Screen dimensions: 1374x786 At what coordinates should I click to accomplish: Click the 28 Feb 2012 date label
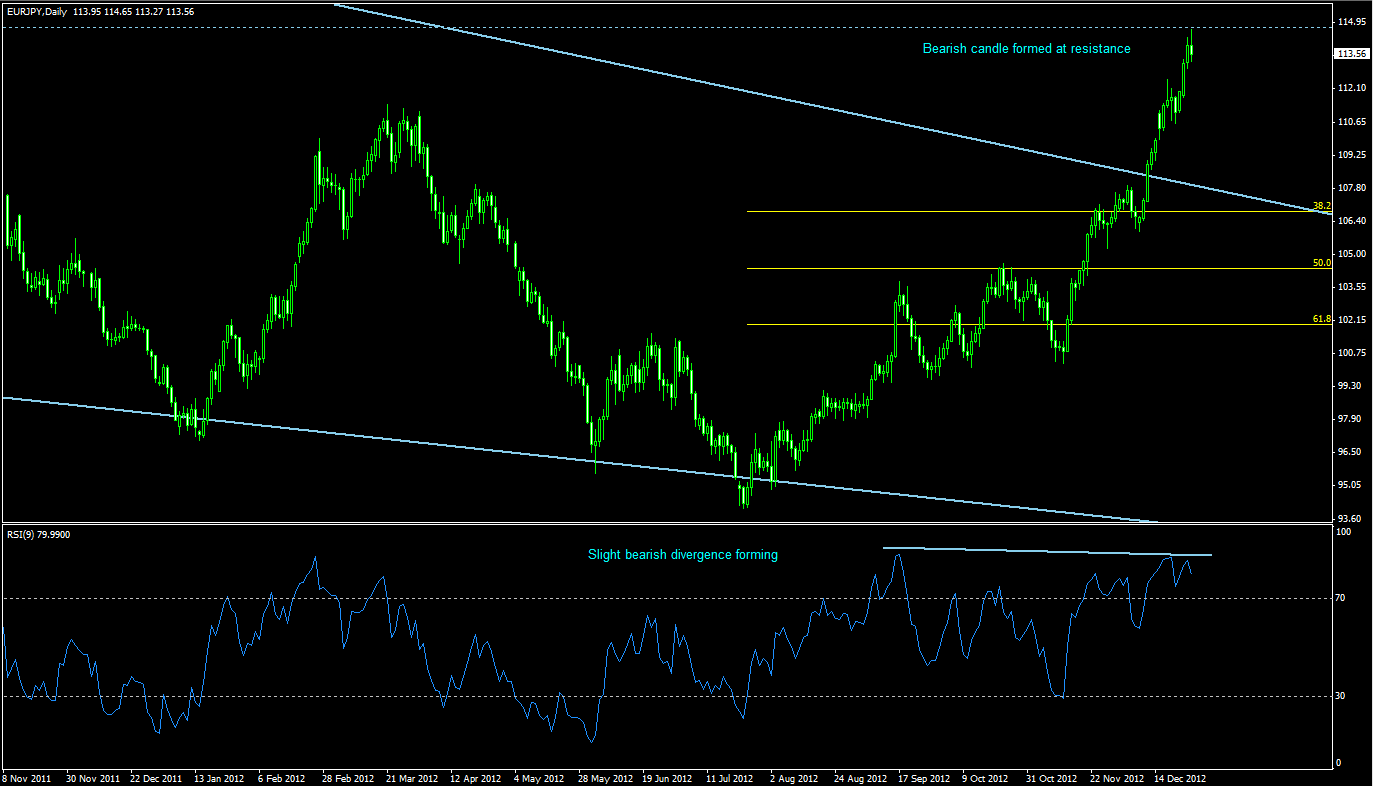tap(348, 777)
